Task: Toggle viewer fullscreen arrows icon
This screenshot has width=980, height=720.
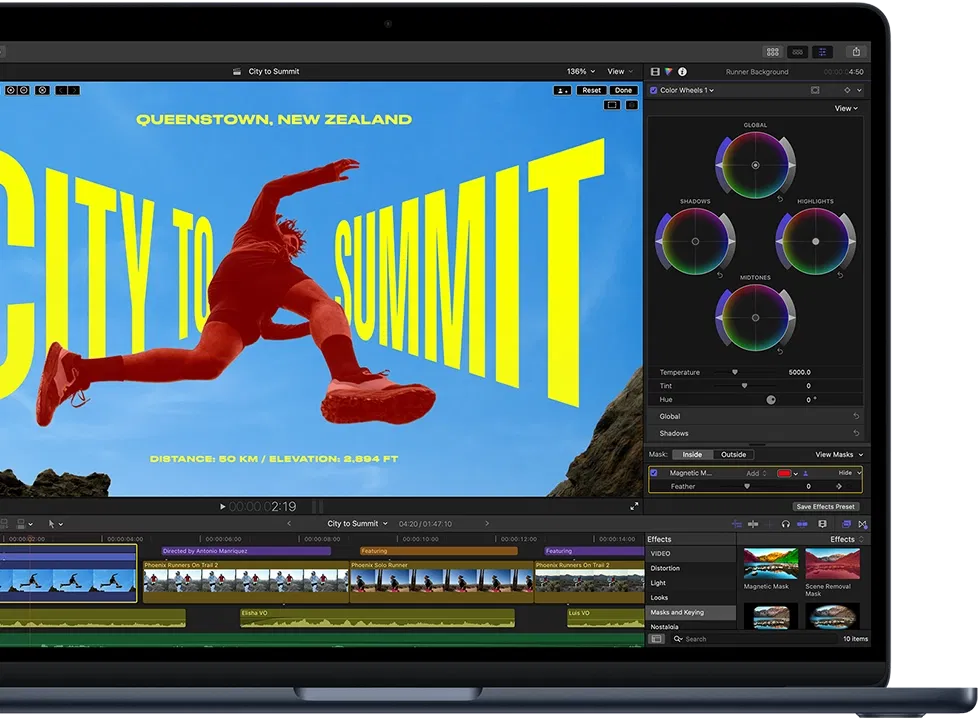Action: click(634, 507)
